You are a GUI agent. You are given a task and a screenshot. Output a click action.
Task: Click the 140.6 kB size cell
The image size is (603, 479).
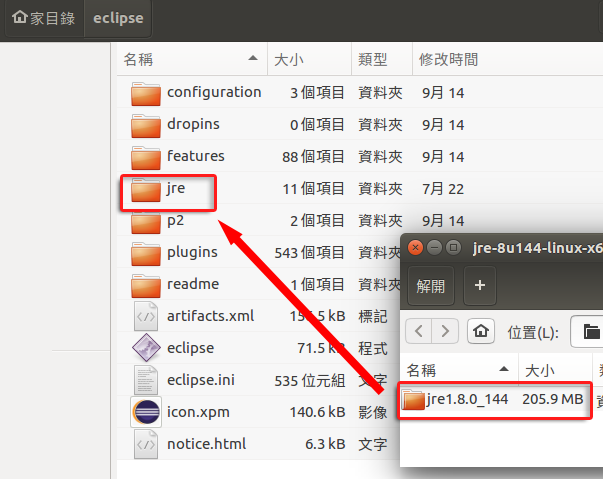(x=317, y=412)
